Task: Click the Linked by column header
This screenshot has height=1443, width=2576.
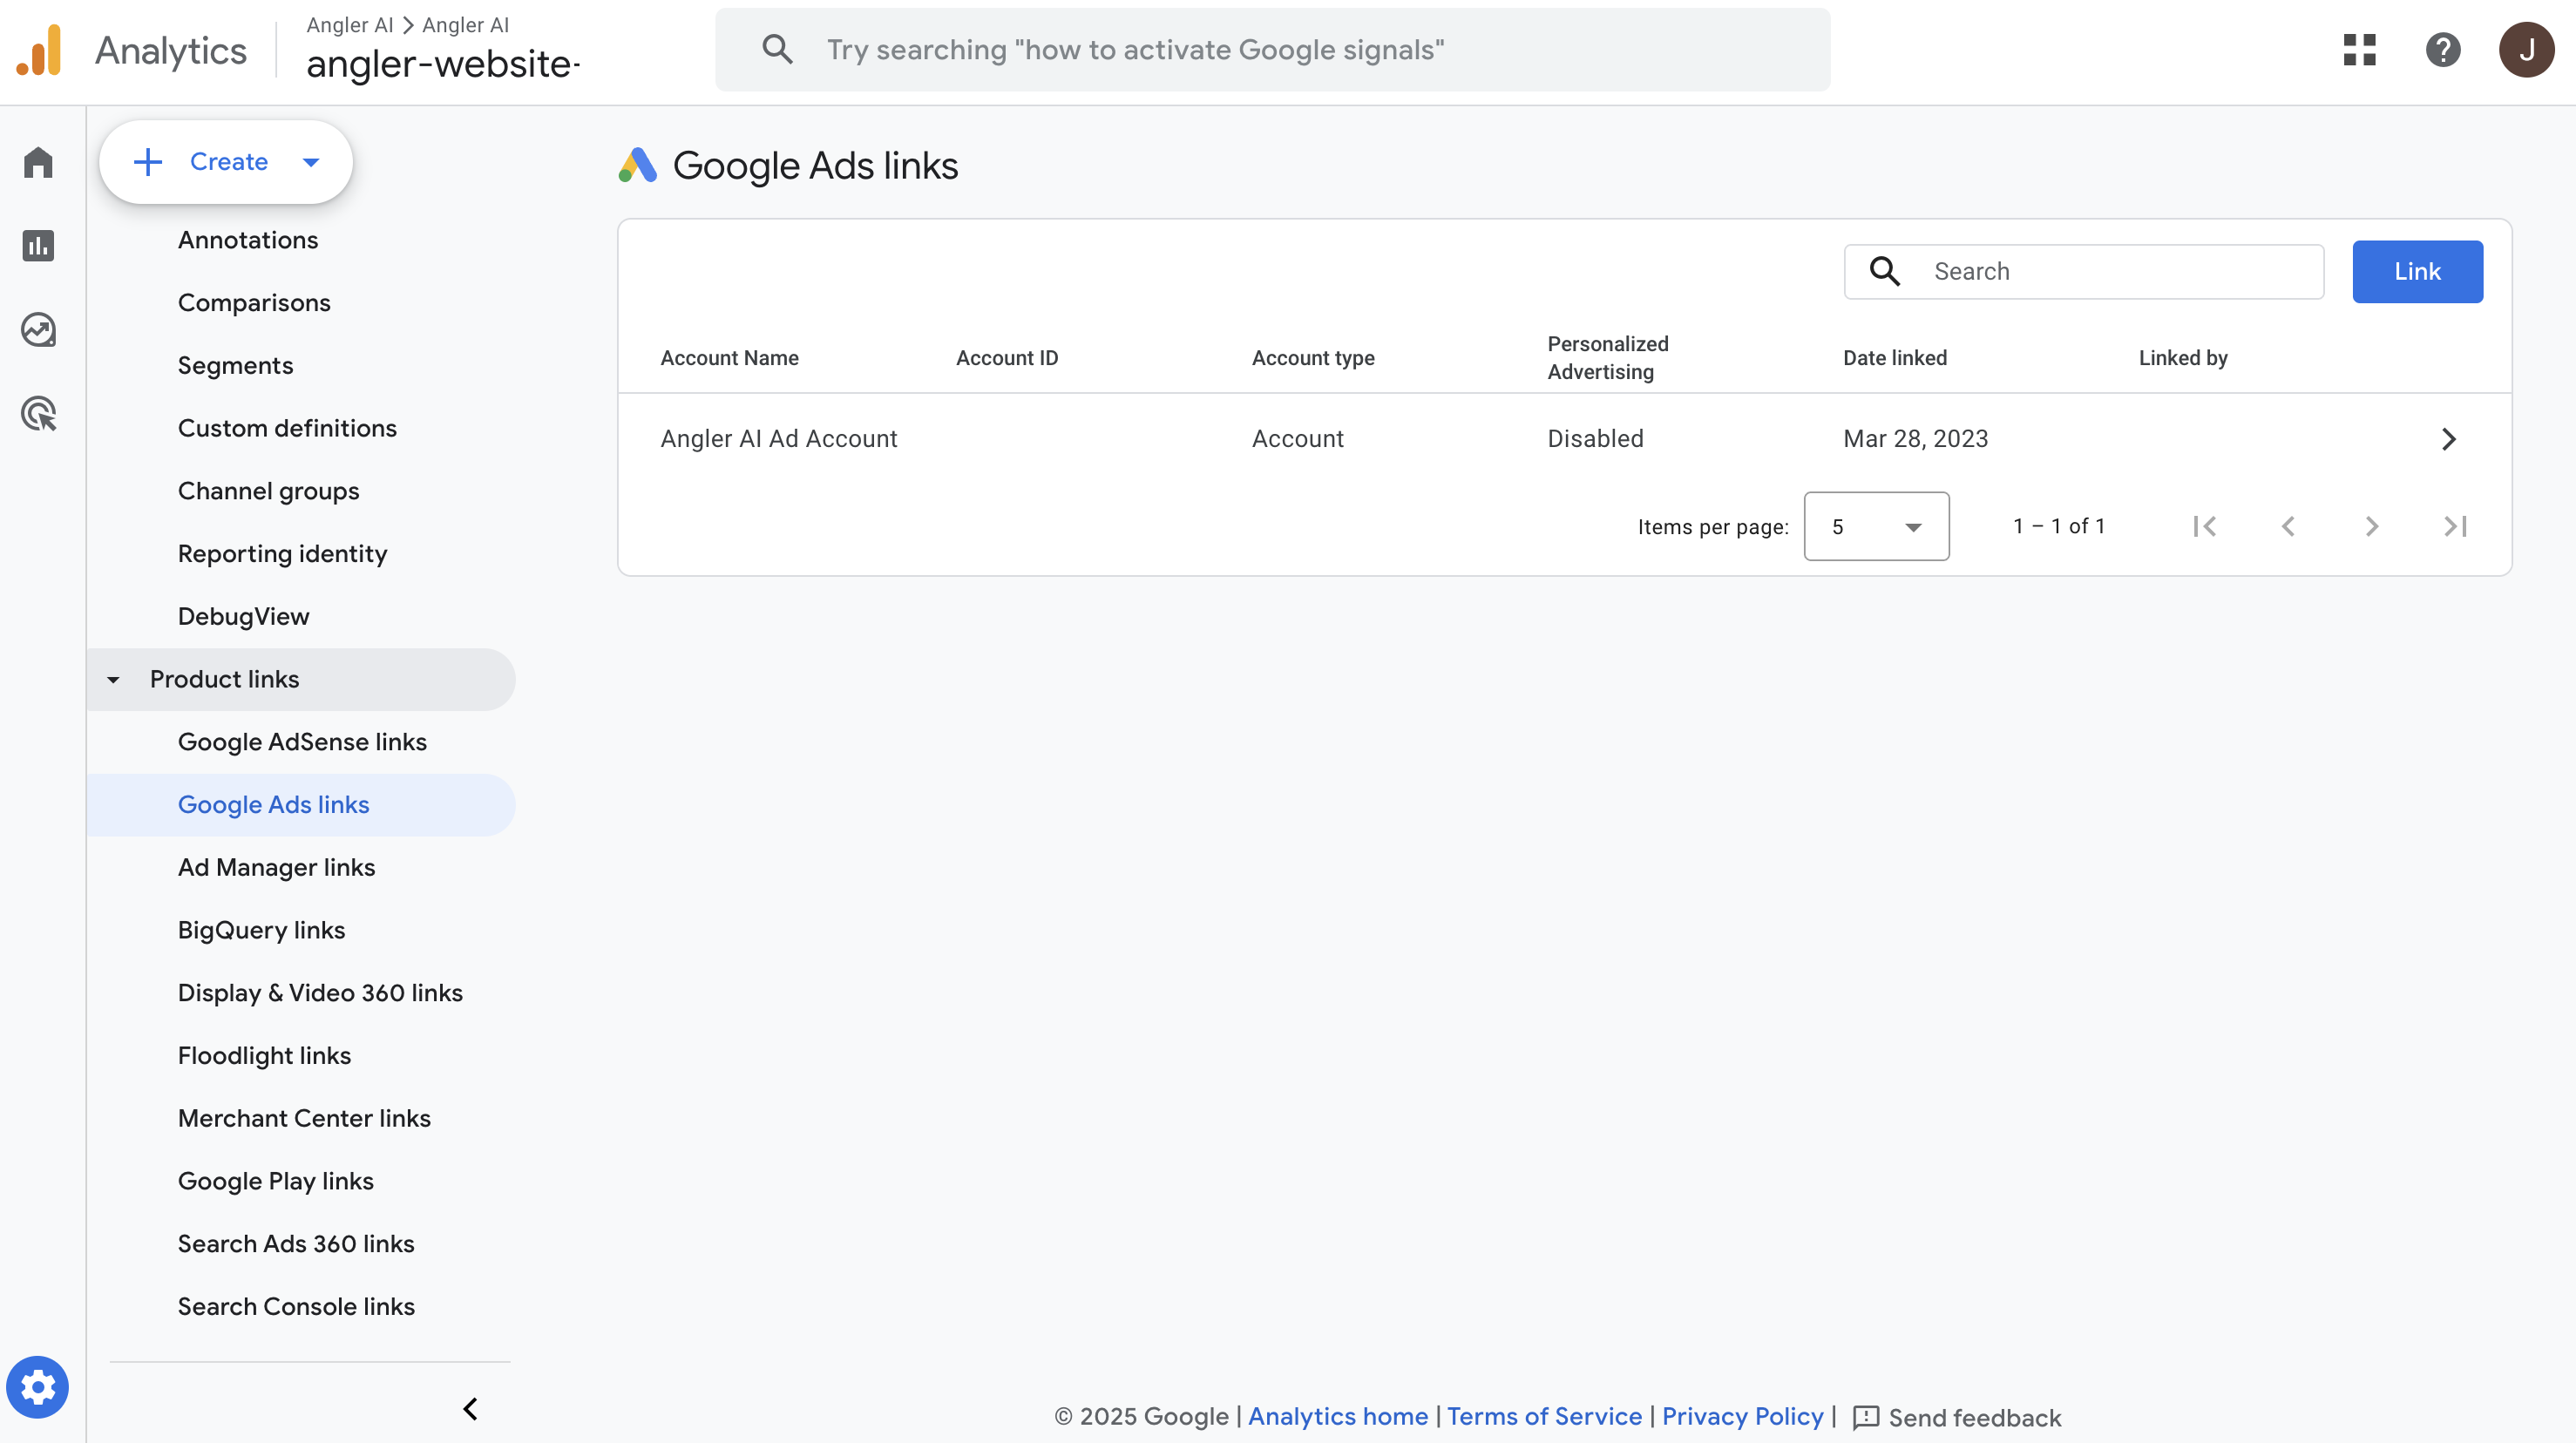Action: click(x=2182, y=358)
